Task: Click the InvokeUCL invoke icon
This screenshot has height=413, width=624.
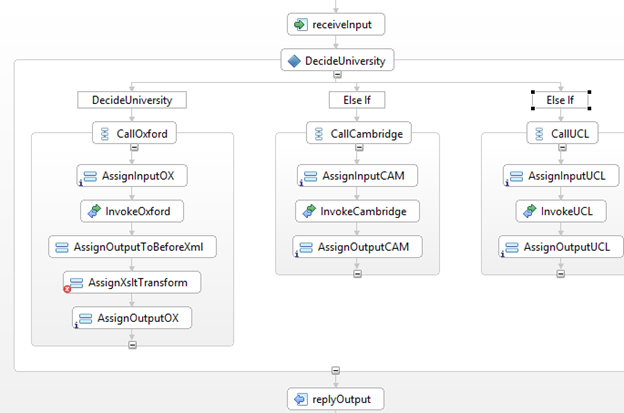Action: click(529, 212)
